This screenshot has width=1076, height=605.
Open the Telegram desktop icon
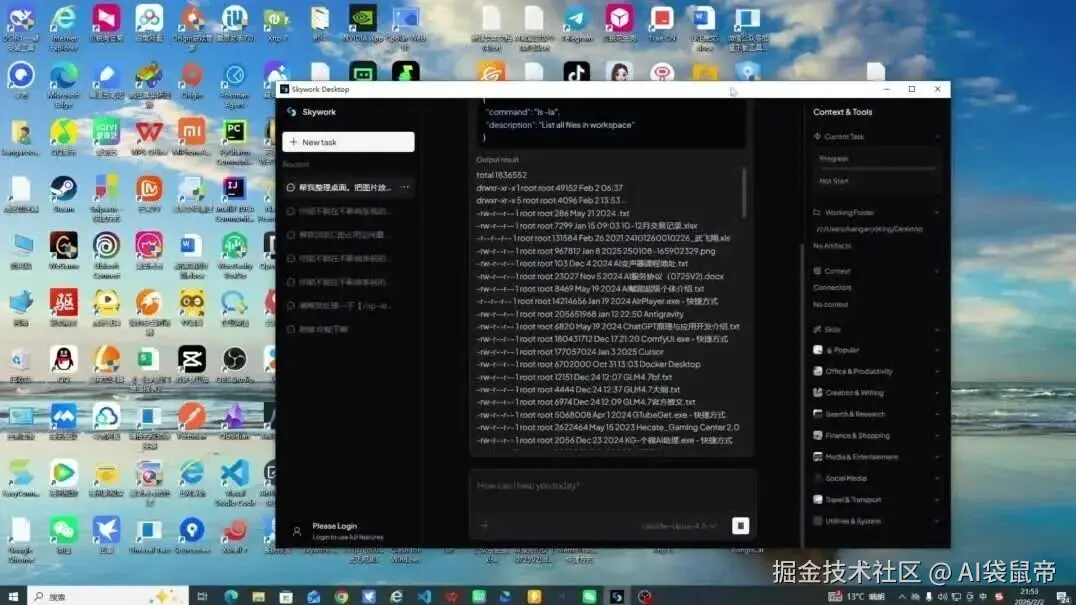(576, 25)
